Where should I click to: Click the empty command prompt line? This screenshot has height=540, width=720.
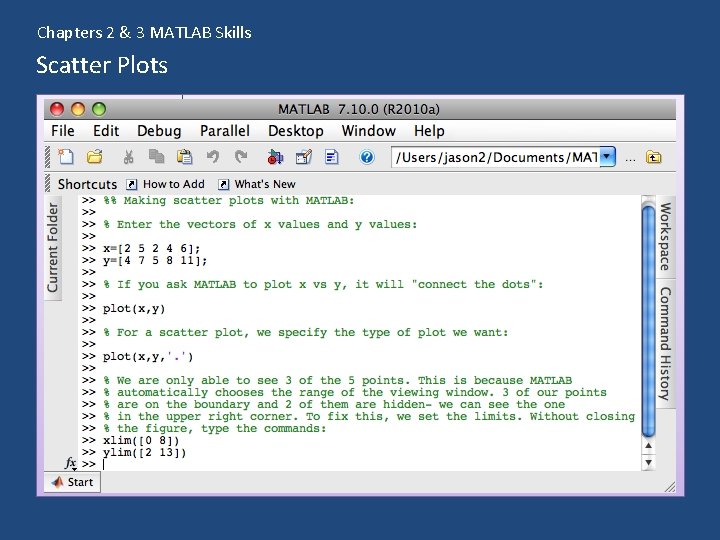[360, 464]
